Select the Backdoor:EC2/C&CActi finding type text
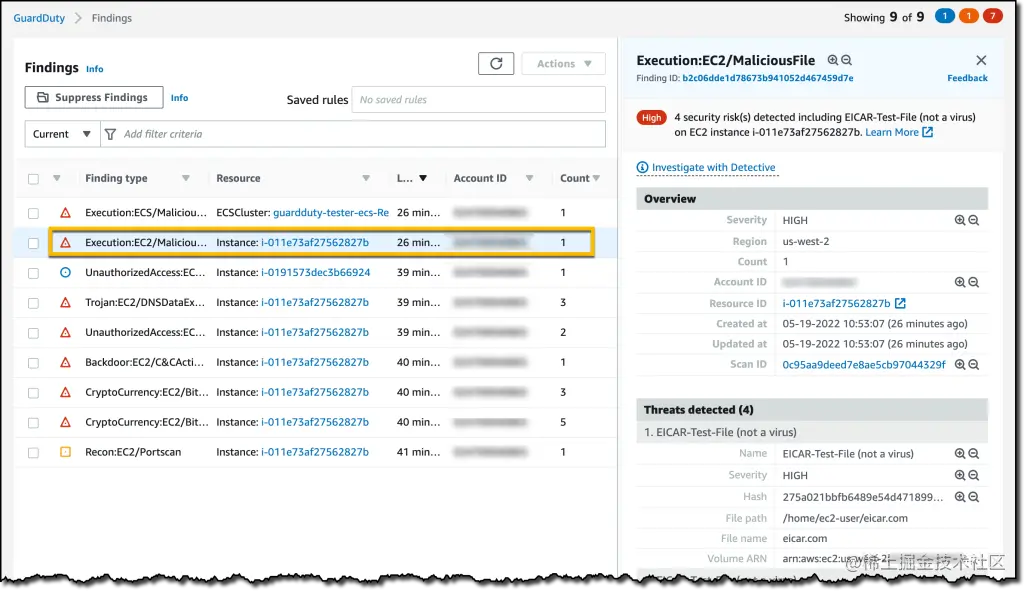 pos(145,362)
